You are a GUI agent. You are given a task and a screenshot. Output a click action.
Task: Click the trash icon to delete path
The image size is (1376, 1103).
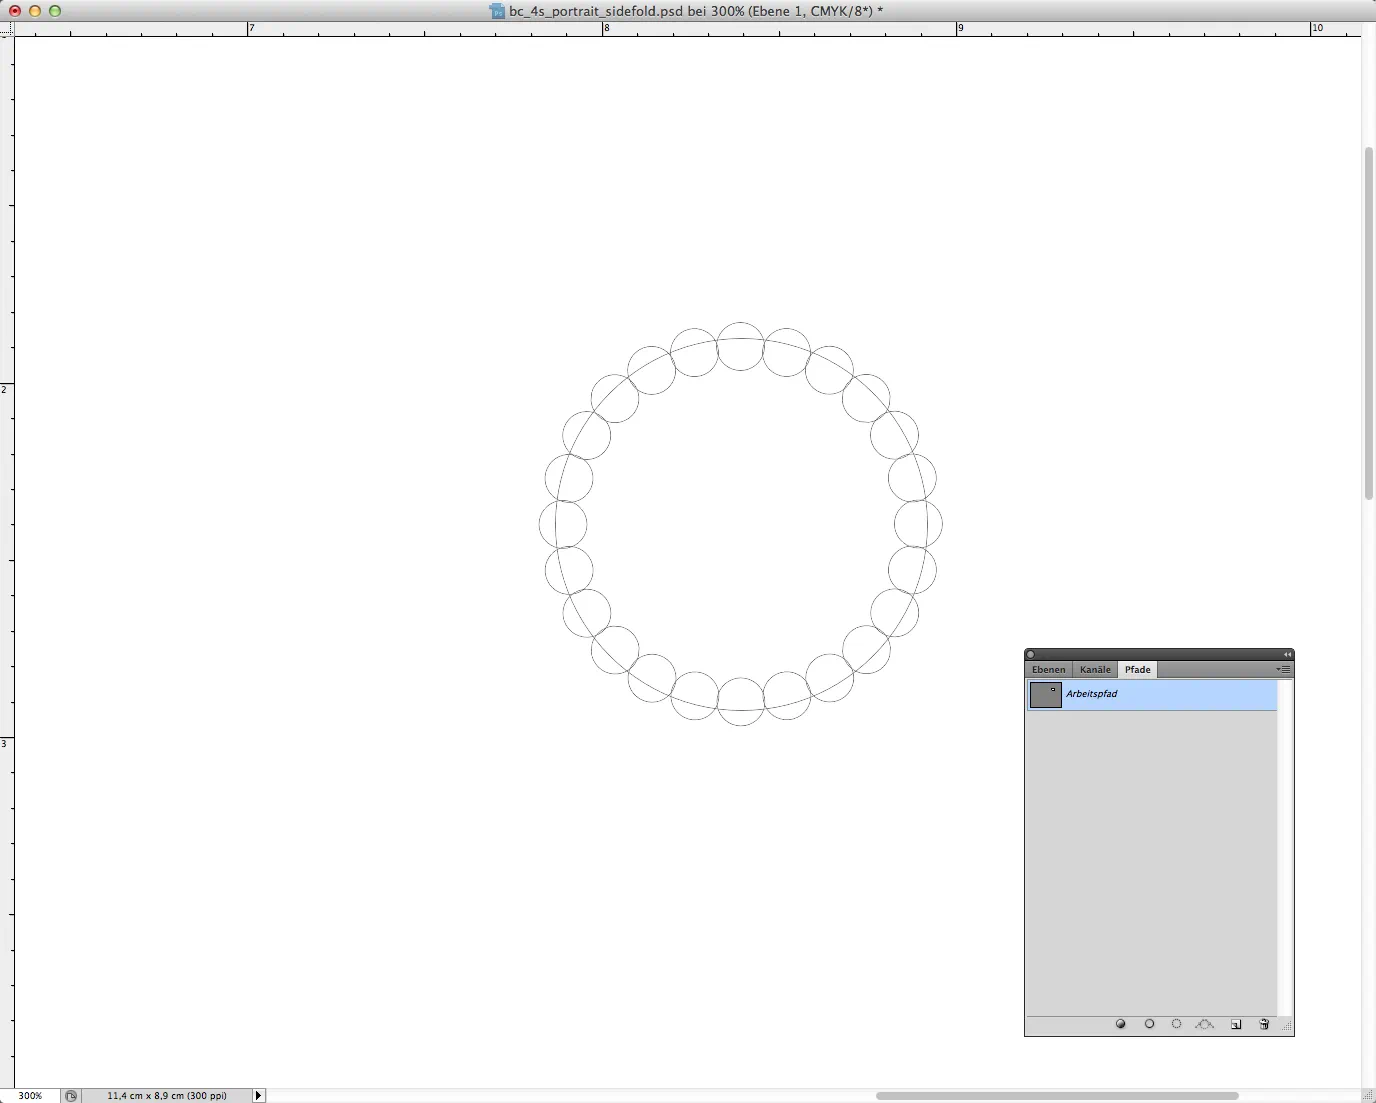tap(1264, 1025)
